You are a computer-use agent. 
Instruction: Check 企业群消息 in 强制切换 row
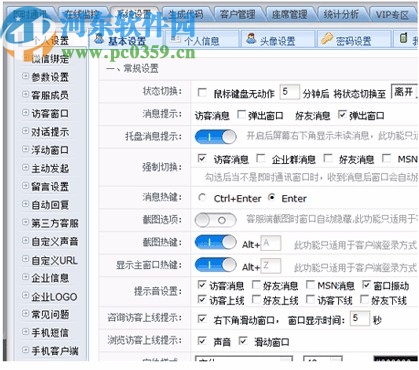tap(261, 158)
